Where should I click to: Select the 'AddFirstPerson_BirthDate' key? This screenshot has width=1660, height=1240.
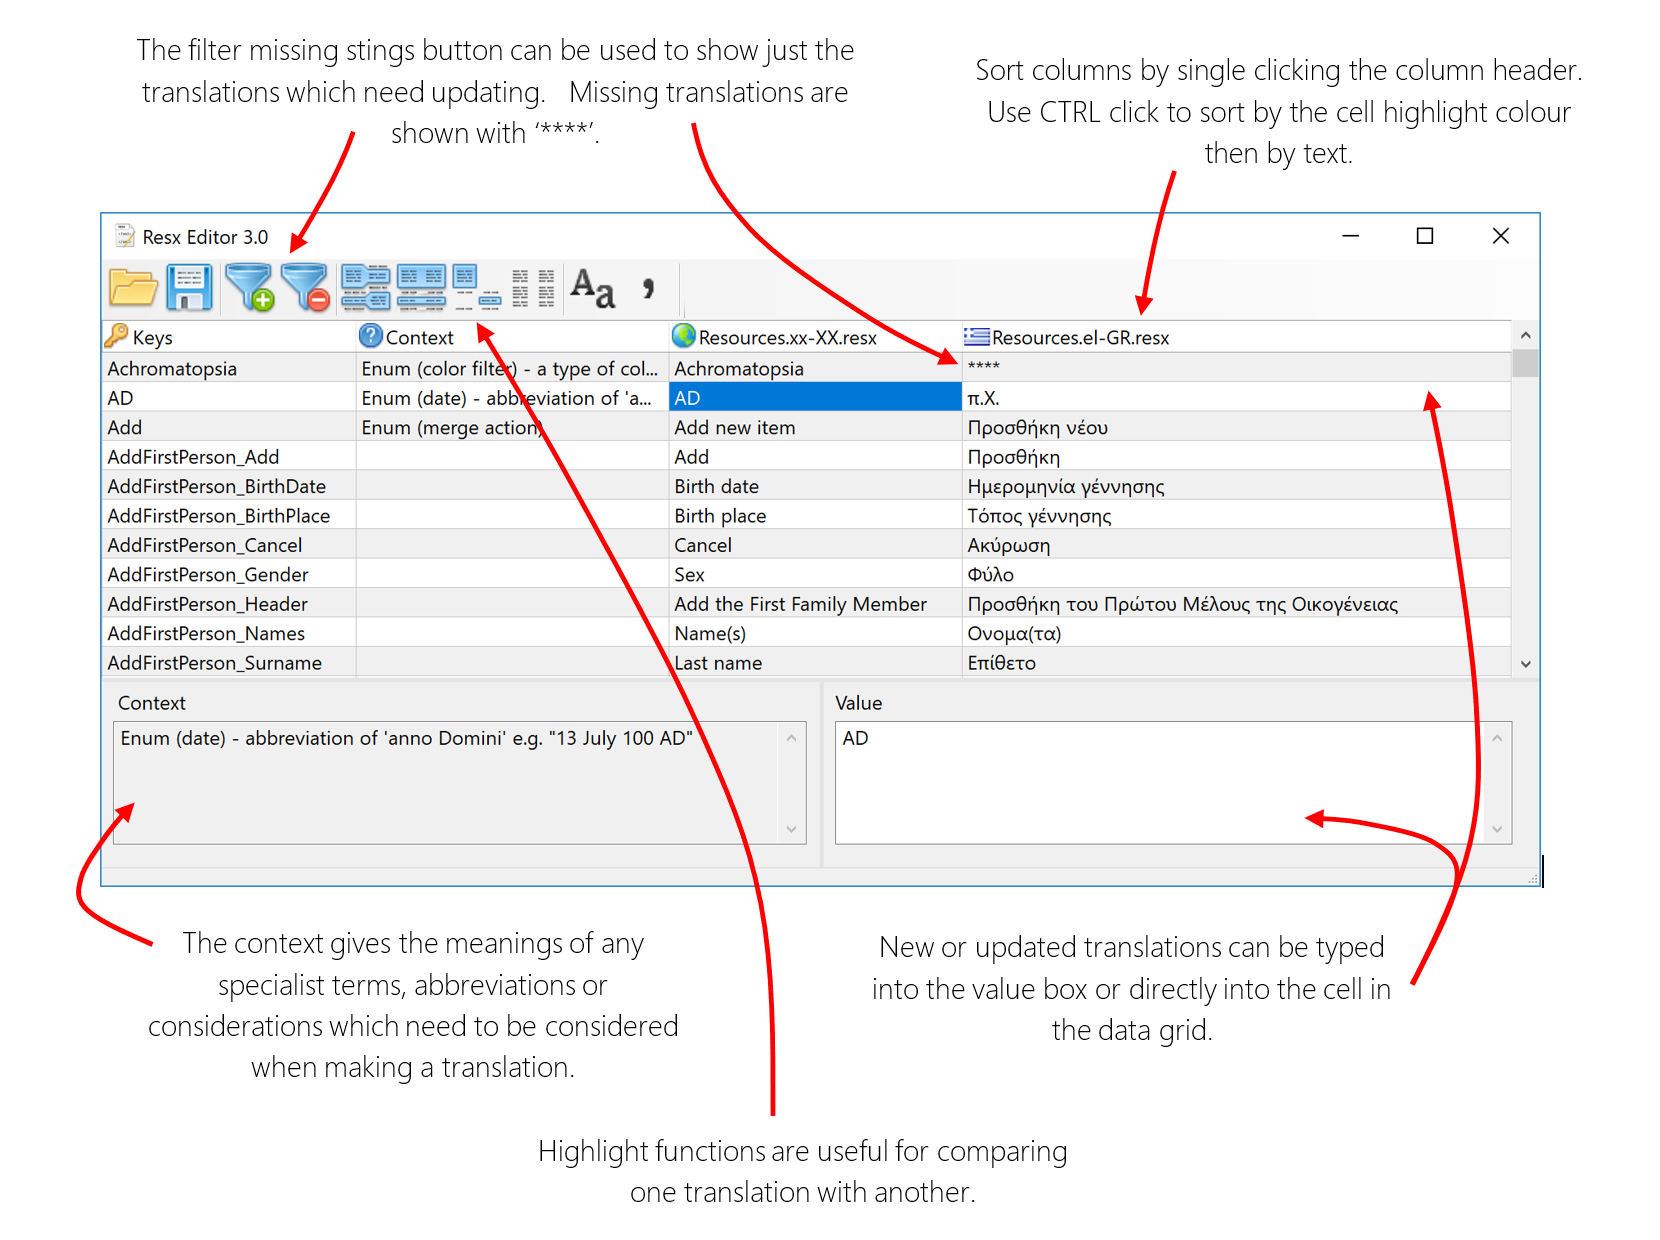(x=229, y=486)
